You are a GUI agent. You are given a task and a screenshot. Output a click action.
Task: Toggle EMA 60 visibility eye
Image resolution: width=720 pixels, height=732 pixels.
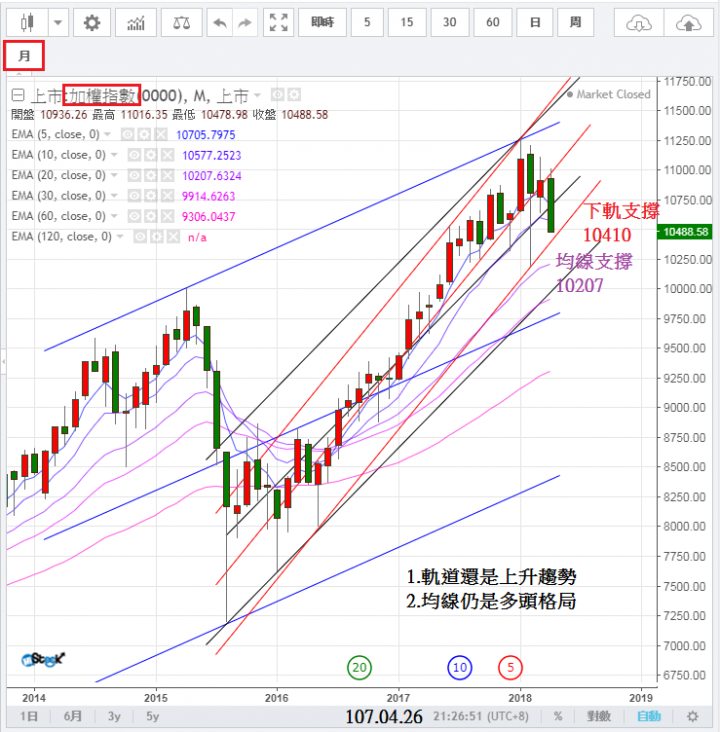tap(134, 216)
